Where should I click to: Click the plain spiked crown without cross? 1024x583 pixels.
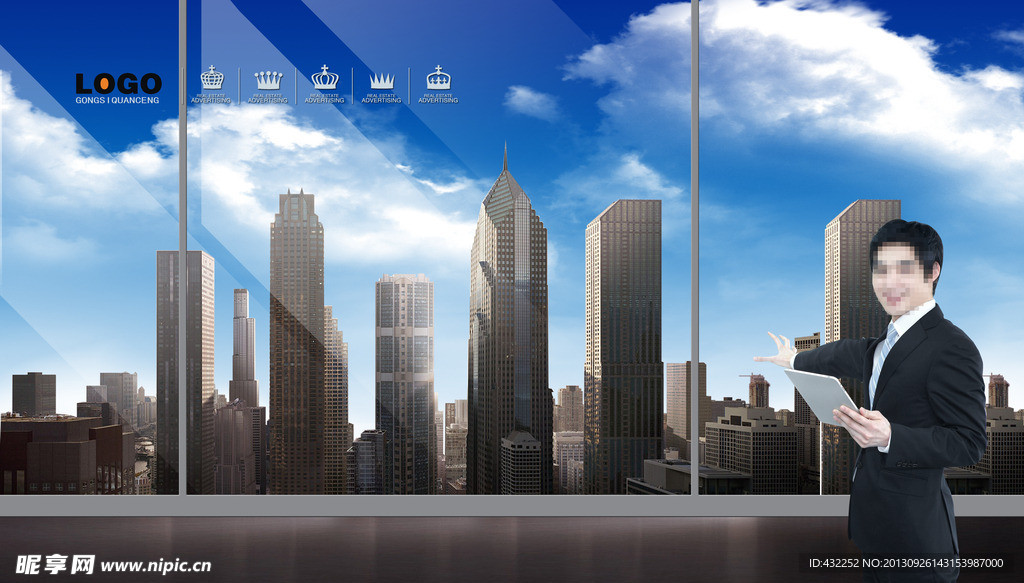(381, 81)
